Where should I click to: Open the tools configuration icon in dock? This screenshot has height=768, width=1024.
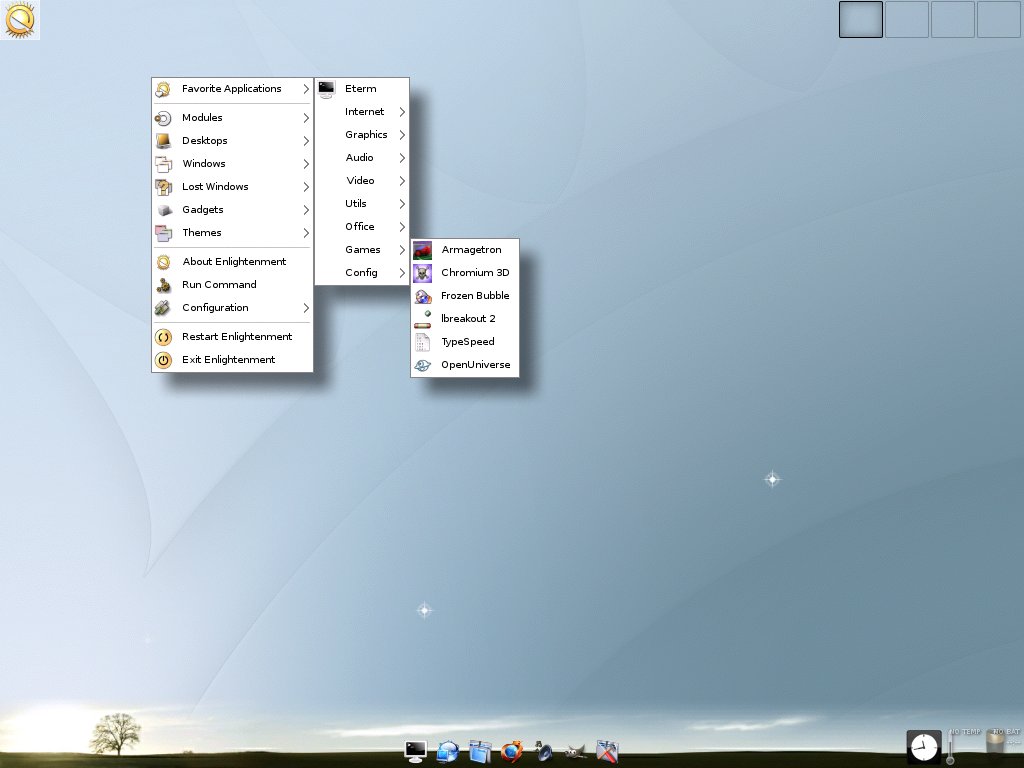607,751
